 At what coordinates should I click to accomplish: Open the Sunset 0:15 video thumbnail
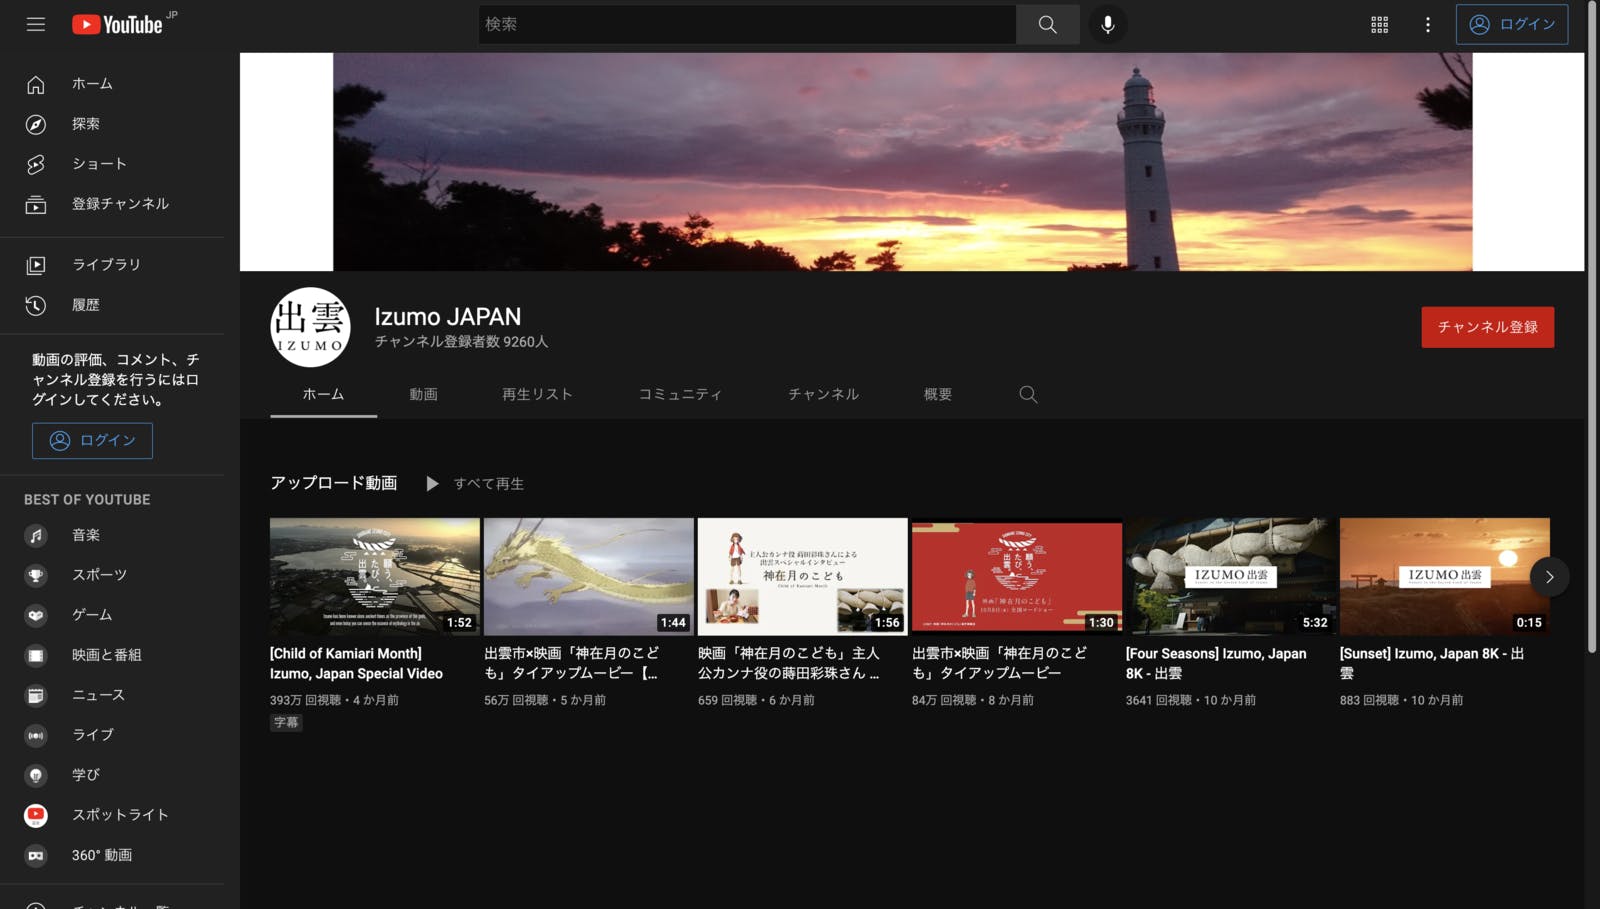click(x=1445, y=576)
